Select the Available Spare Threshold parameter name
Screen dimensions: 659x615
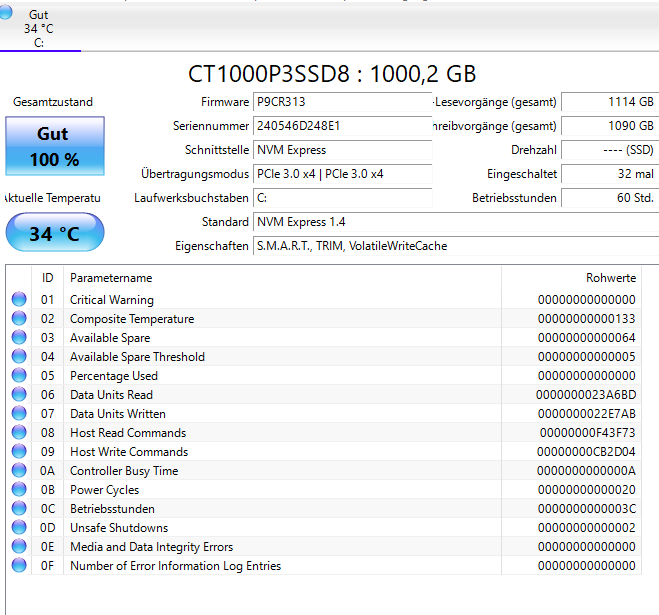coord(137,356)
